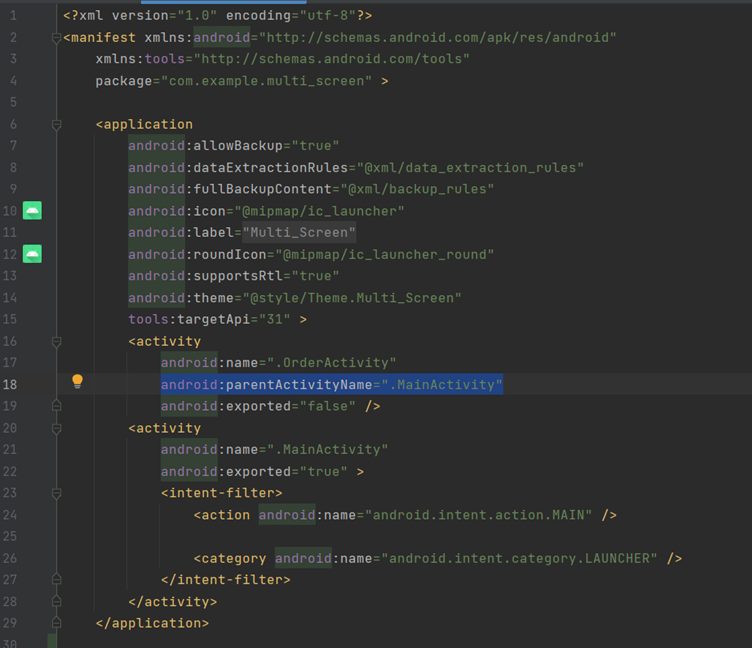Screen dimensions: 752x648
Task: Place cursor in the "Multi_Screen" label value
Action: coord(299,233)
